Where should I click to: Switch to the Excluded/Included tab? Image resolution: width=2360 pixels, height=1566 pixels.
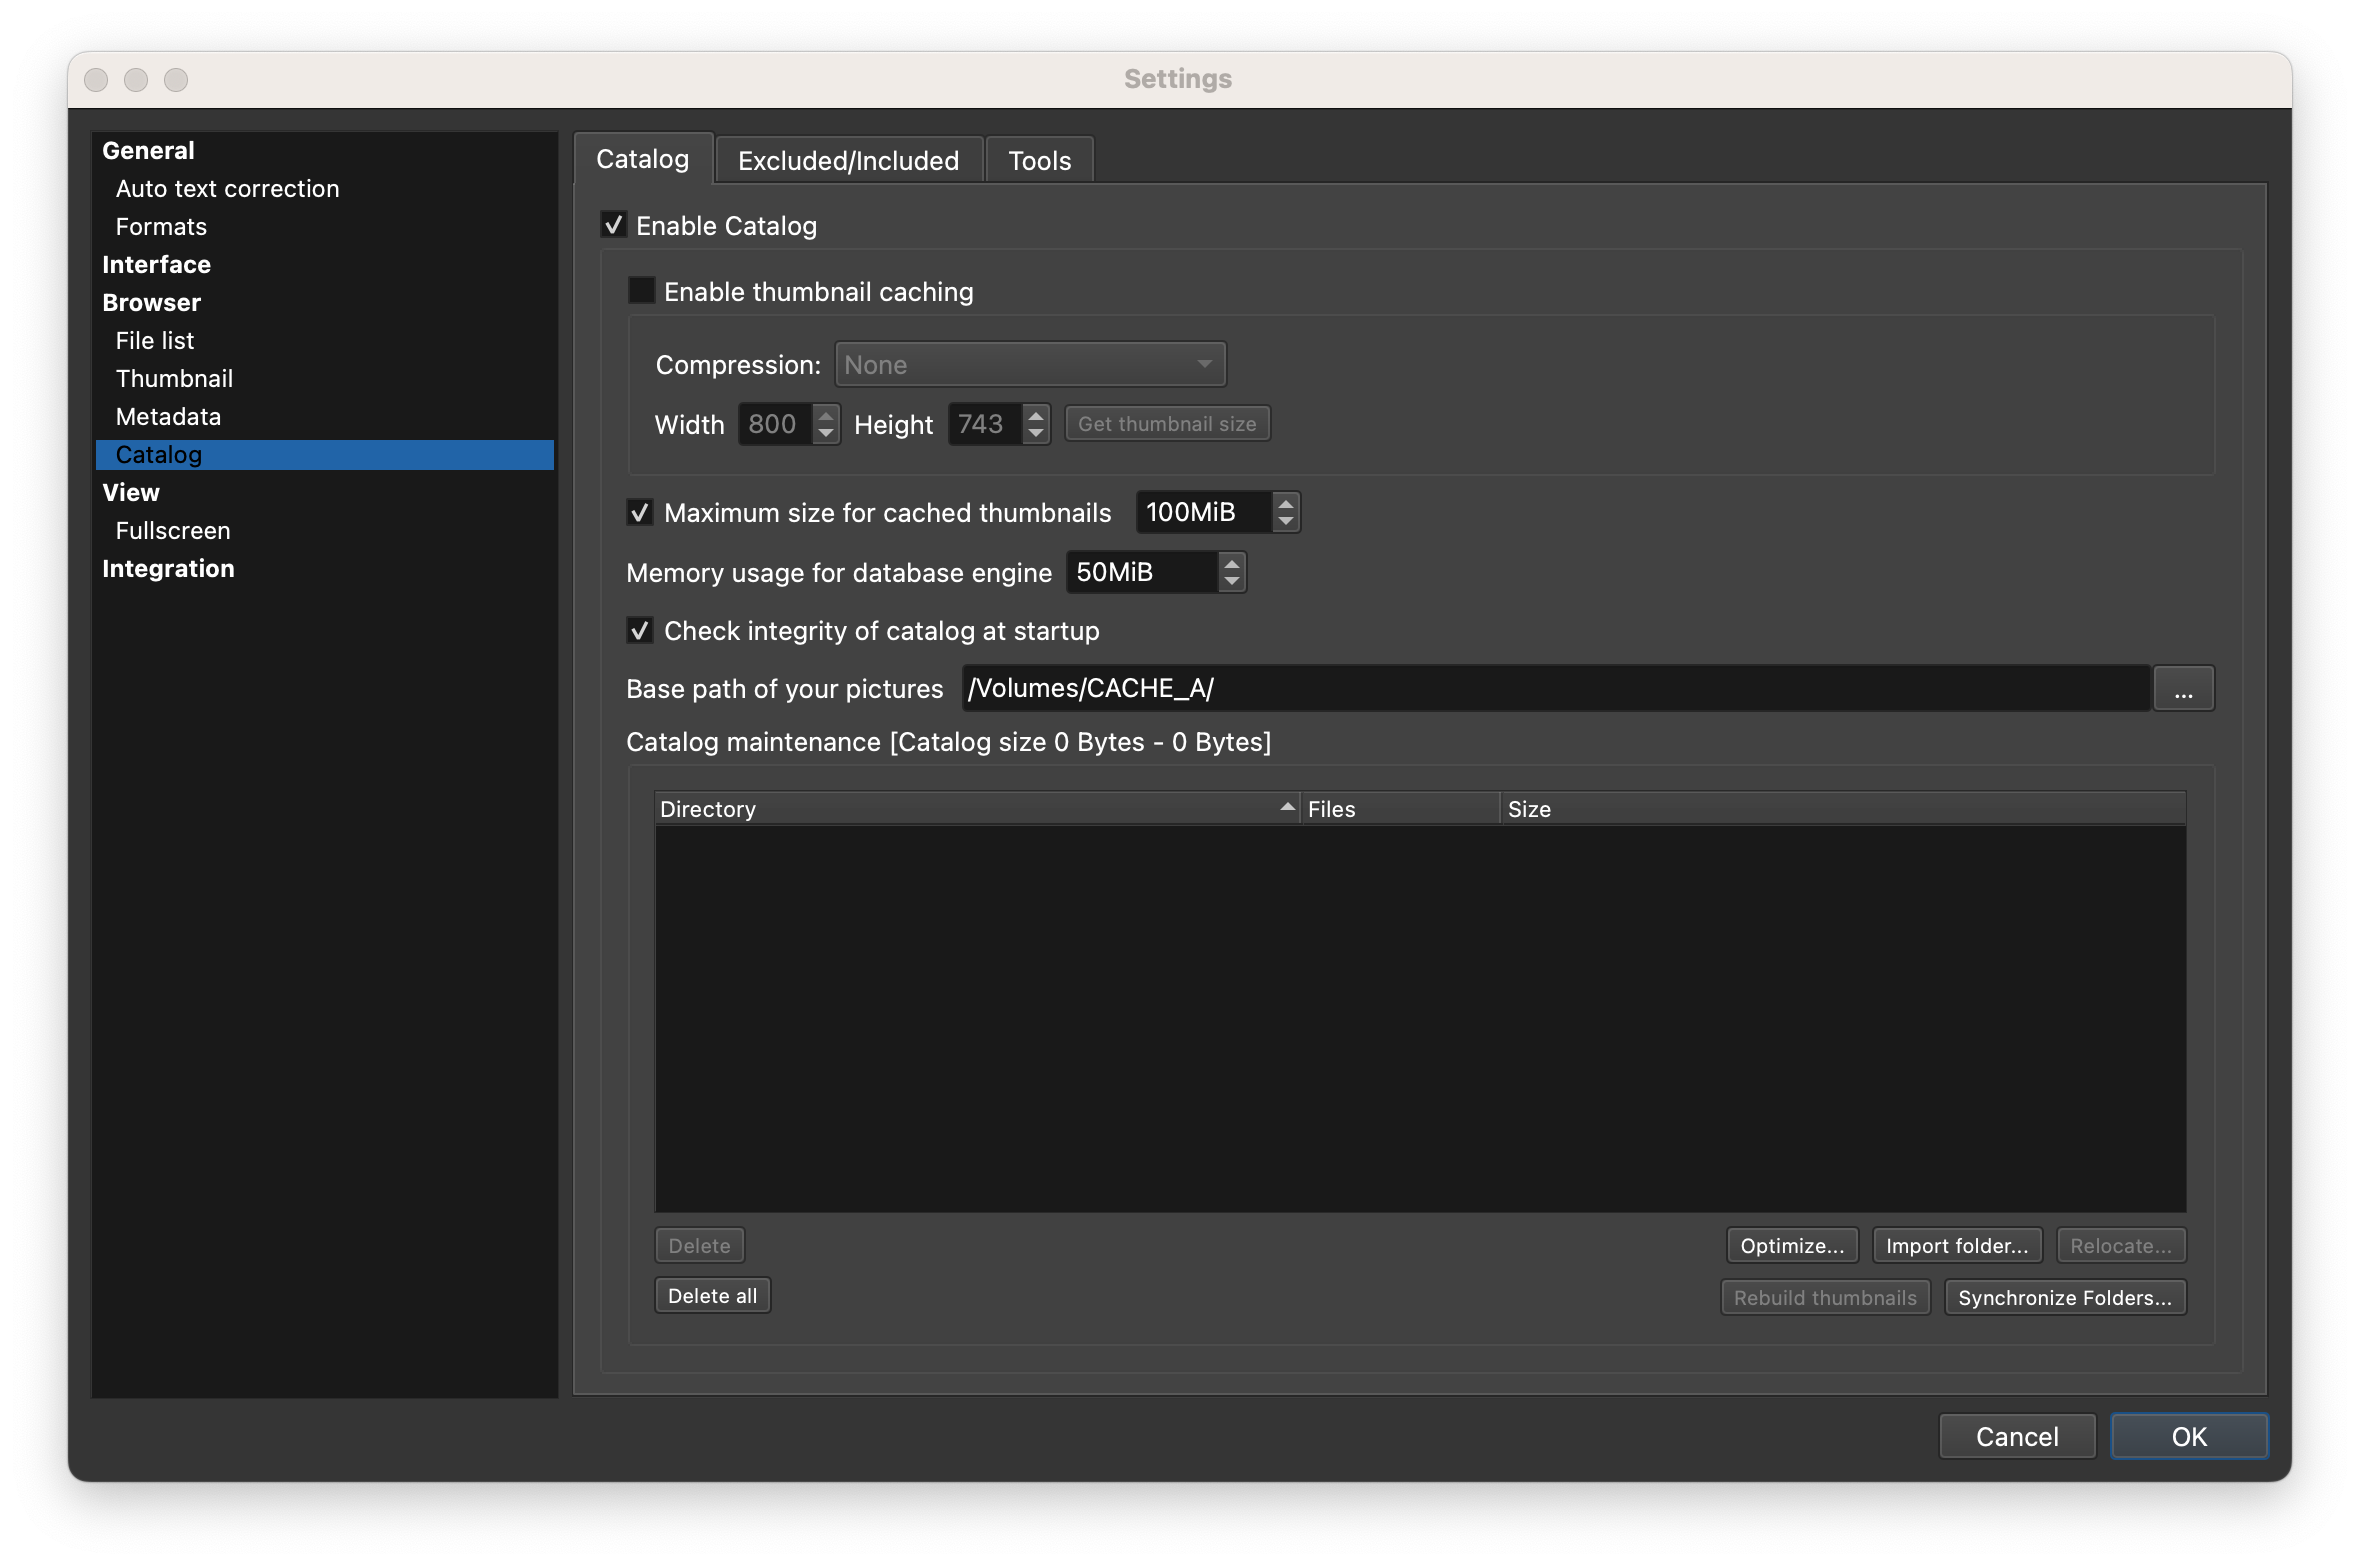848,161
